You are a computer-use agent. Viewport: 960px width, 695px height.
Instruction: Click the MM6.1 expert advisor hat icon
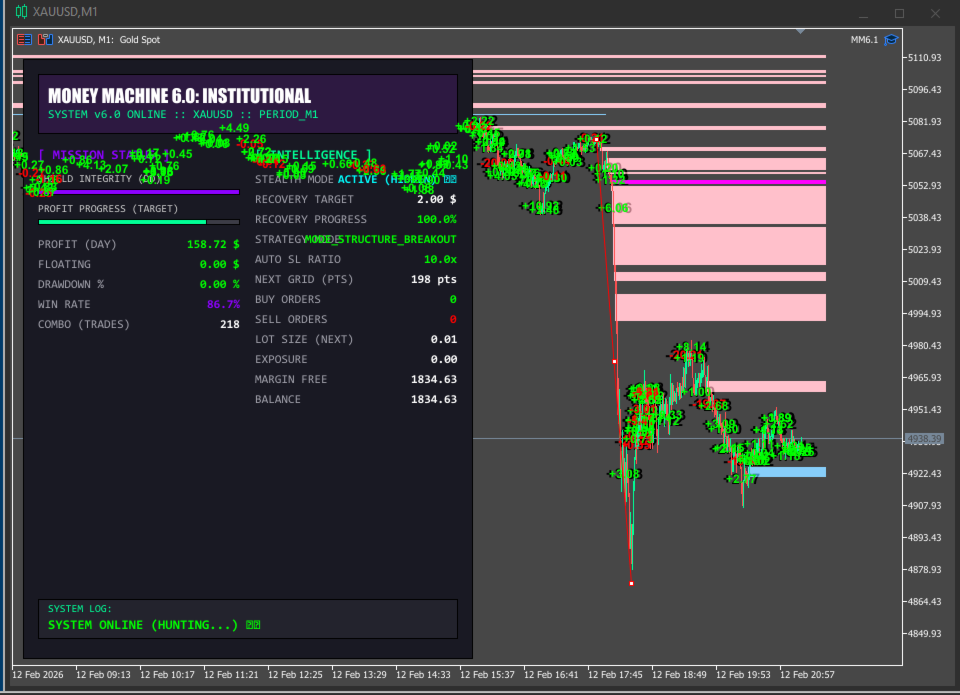(891, 40)
